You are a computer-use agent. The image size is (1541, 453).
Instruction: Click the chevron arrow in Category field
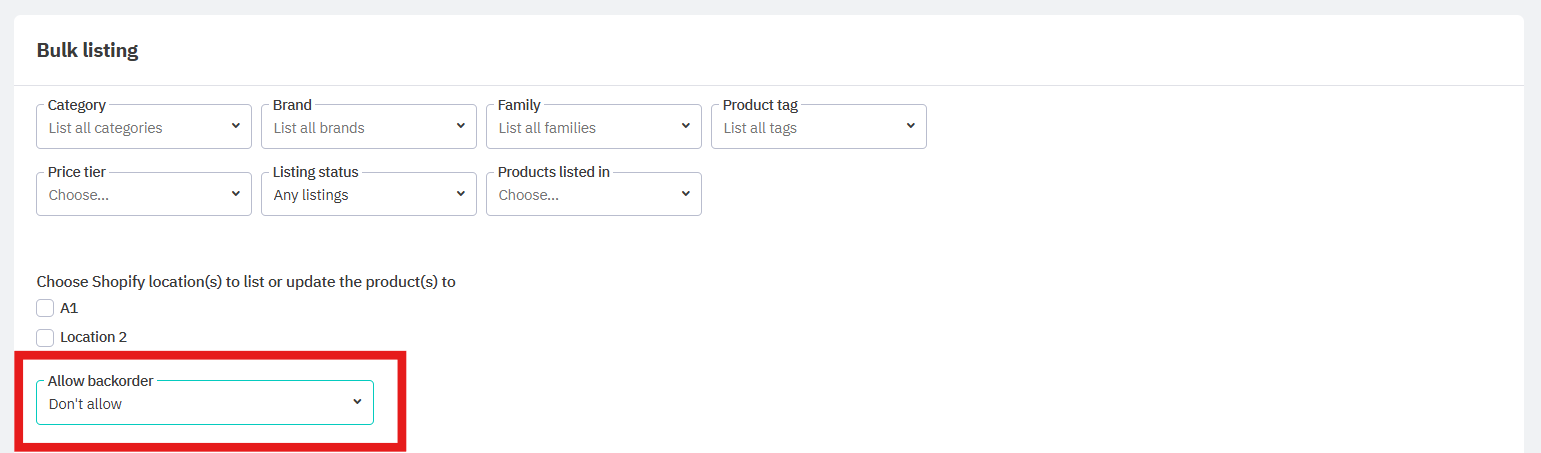(x=235, y=126)
